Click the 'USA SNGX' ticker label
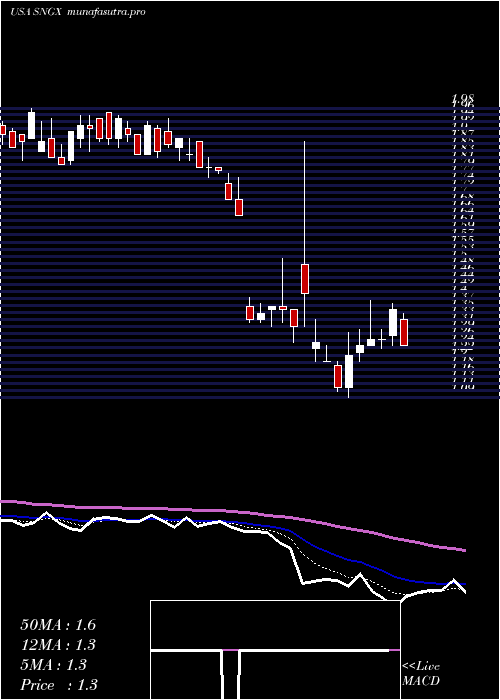Viewport: 500px width, 700px height. (38, 12)
